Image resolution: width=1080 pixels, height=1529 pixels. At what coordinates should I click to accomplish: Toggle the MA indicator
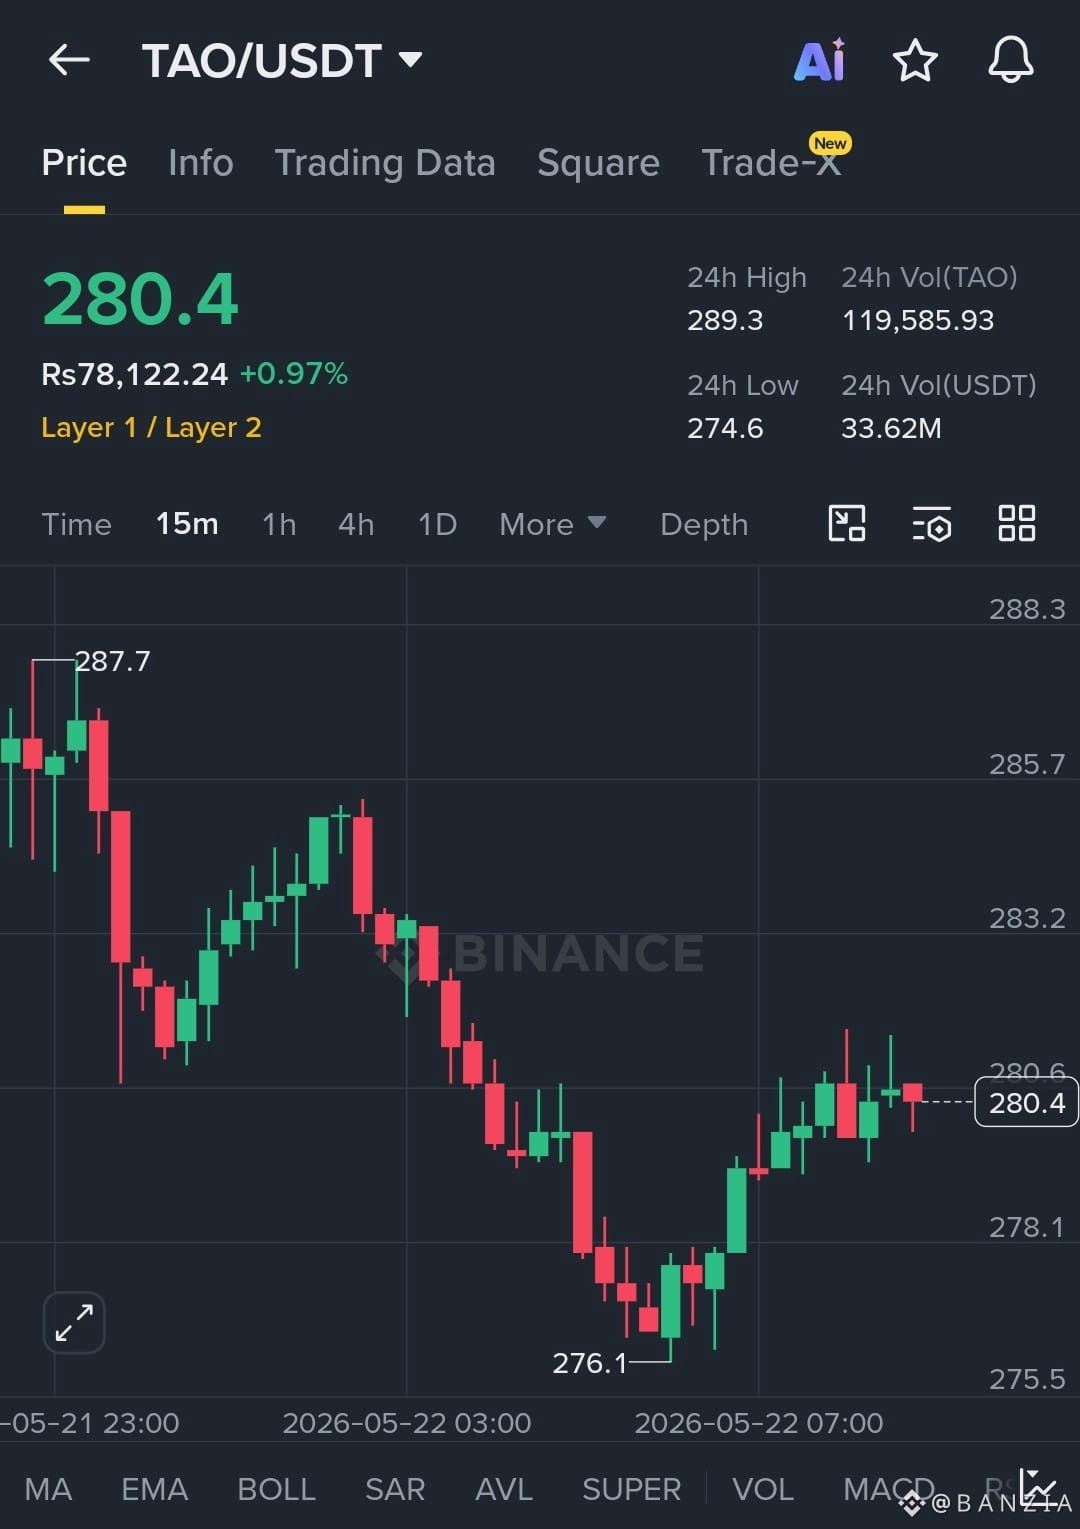(48, 1489)
